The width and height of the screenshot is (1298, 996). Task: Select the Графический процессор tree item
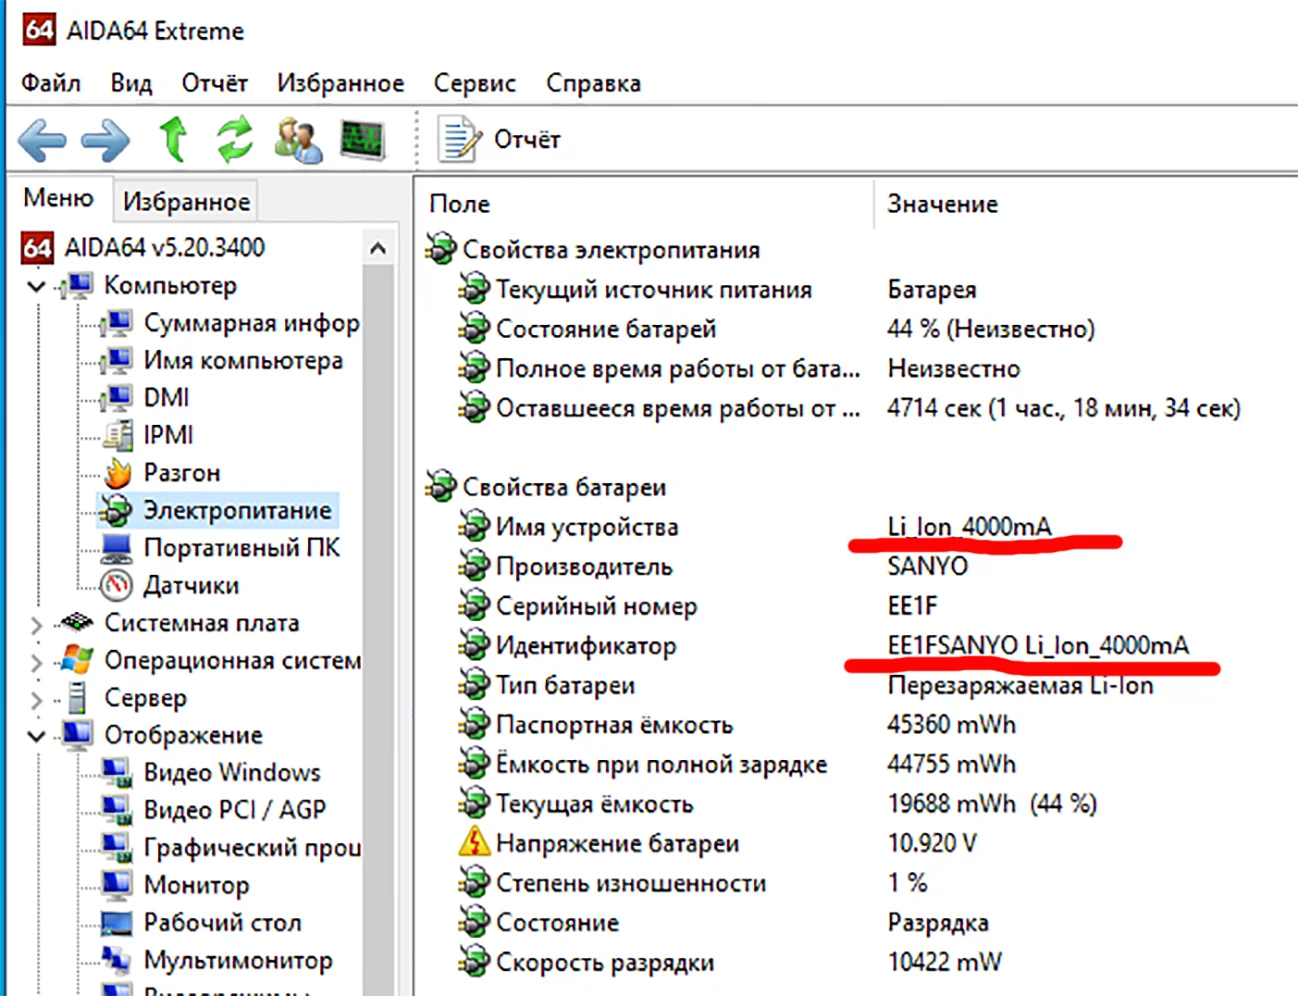pyautogui.click(x=252, y=848)
